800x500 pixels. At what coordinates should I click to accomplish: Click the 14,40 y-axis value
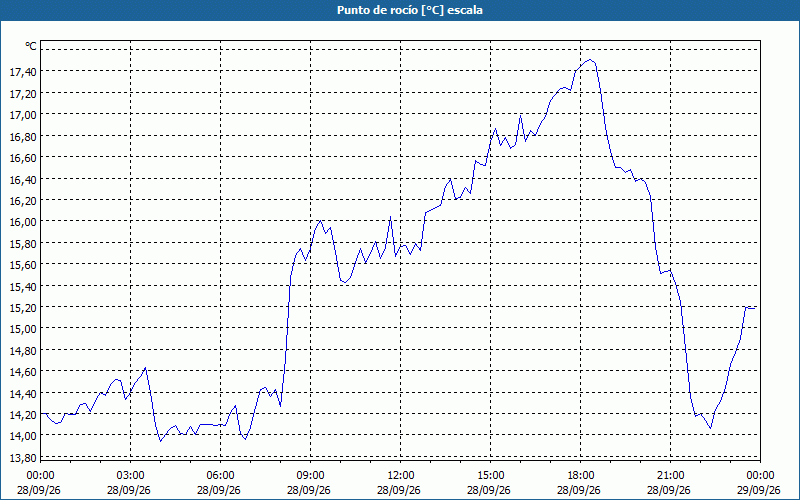[x=23, y=393]
